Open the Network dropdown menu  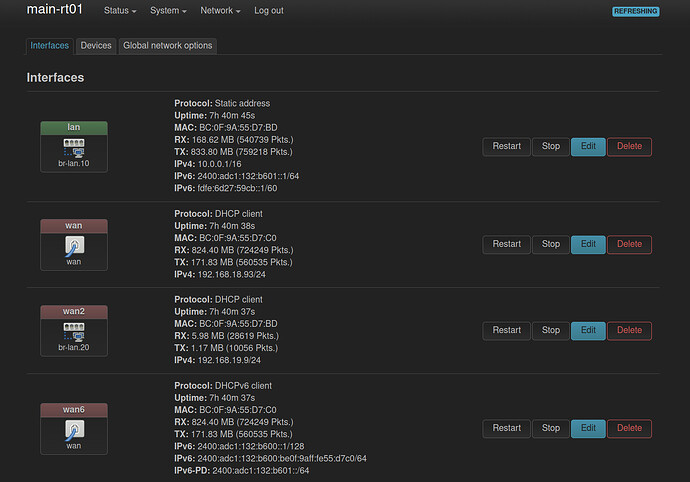coord(220,11)
